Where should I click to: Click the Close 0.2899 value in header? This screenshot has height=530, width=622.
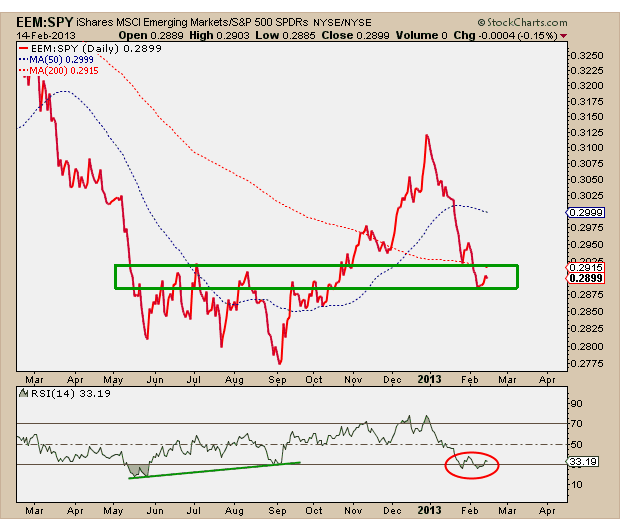point(355,35)
